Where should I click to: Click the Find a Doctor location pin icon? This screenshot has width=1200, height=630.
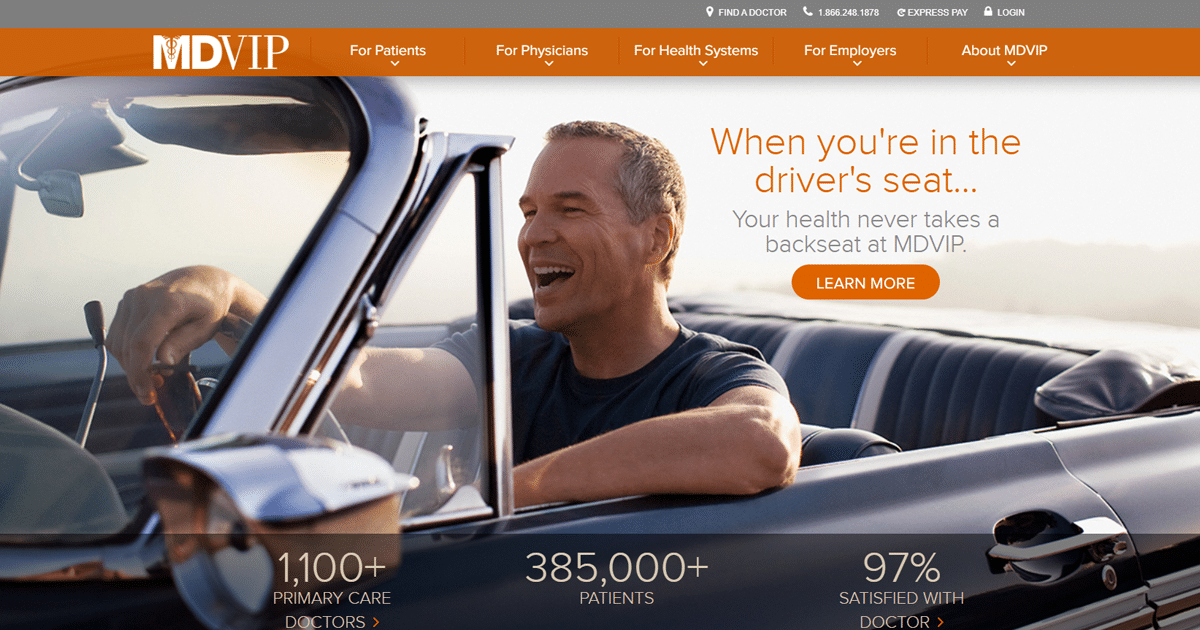tap(710, 12)
